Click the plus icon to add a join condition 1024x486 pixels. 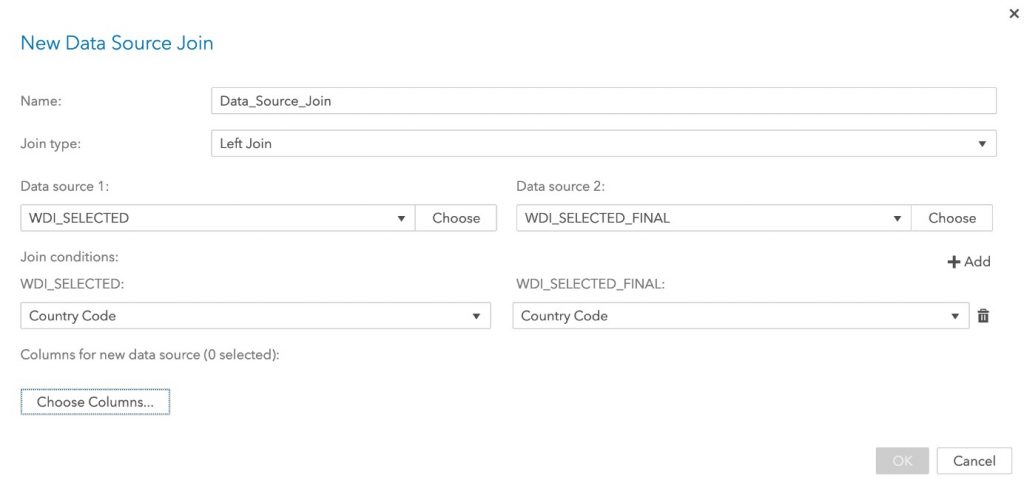pos(953,262)
